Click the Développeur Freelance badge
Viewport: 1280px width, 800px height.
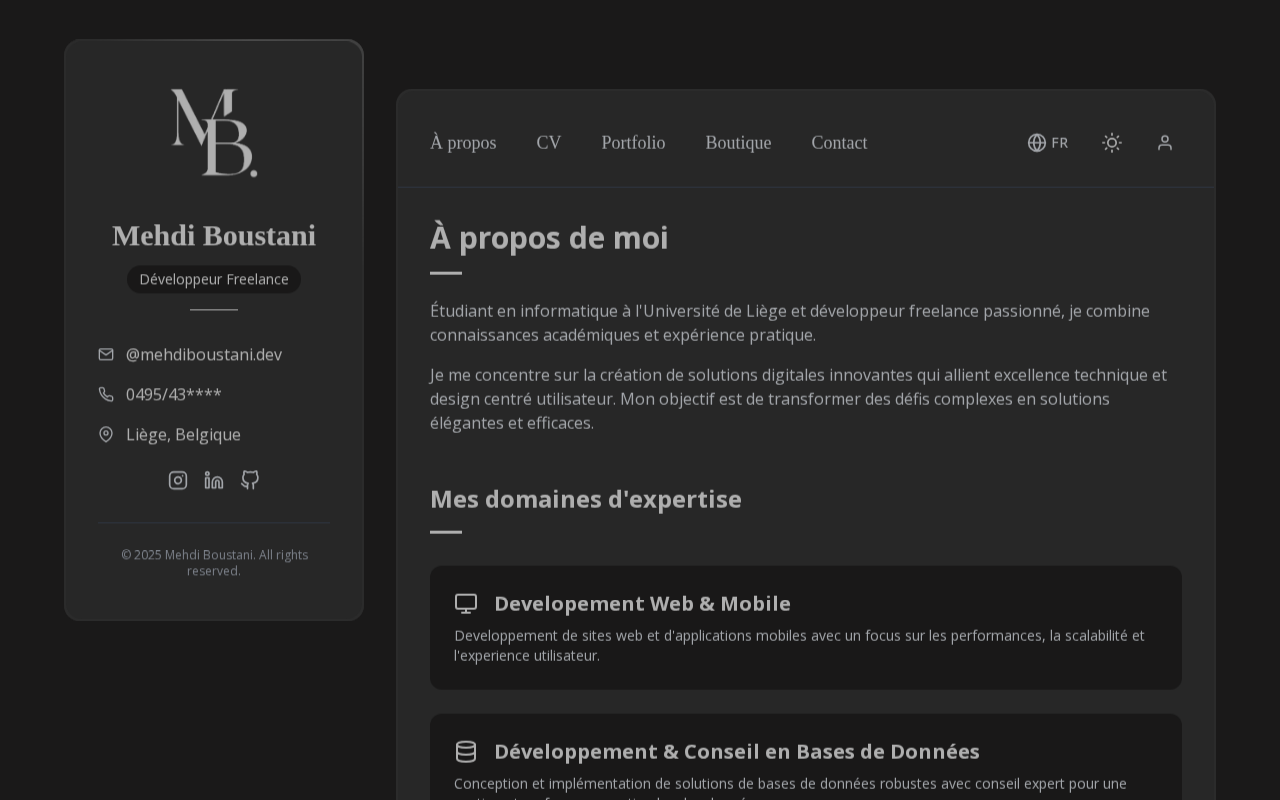click(x=214, y=279)
